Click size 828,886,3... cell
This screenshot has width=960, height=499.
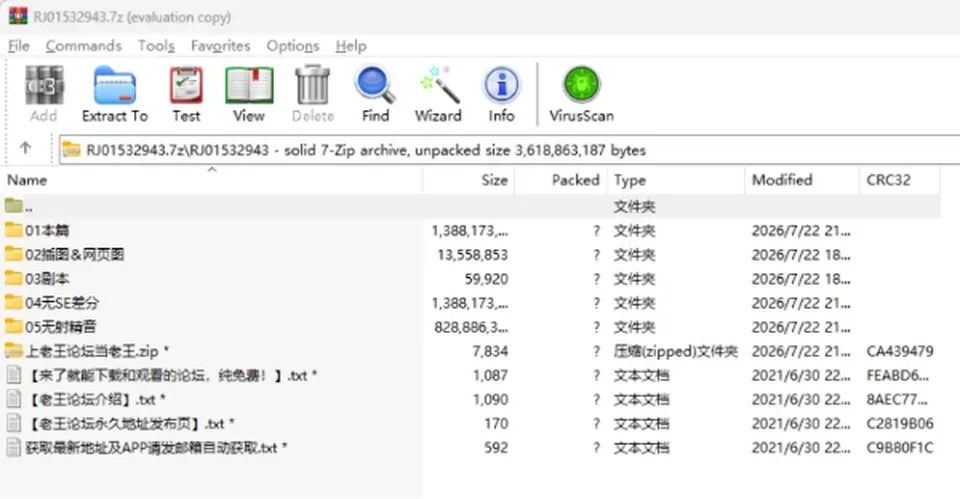point(471,327)
